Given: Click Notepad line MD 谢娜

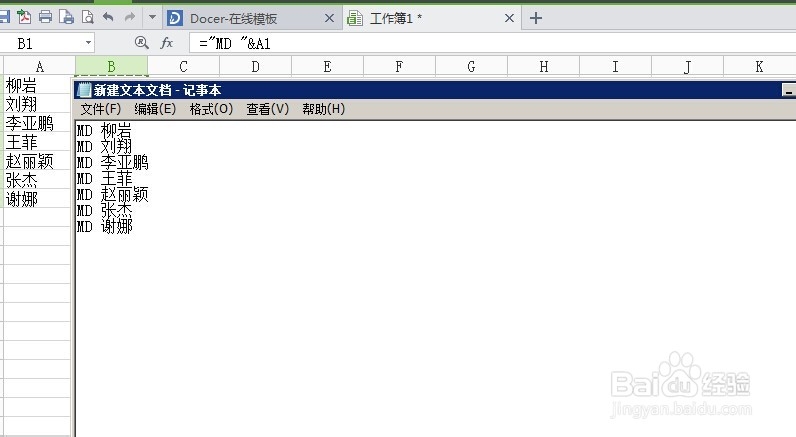Looking at the screenshot, I should coord(104,226).
